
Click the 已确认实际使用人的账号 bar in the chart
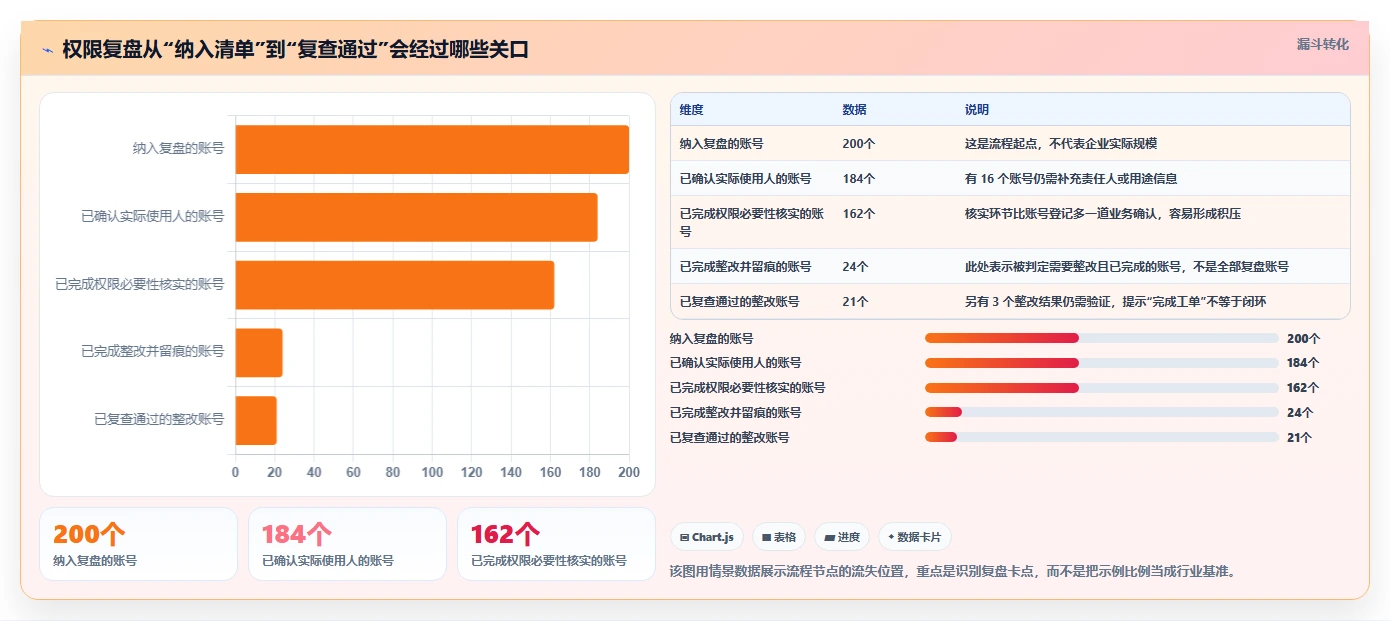[416, 217]
